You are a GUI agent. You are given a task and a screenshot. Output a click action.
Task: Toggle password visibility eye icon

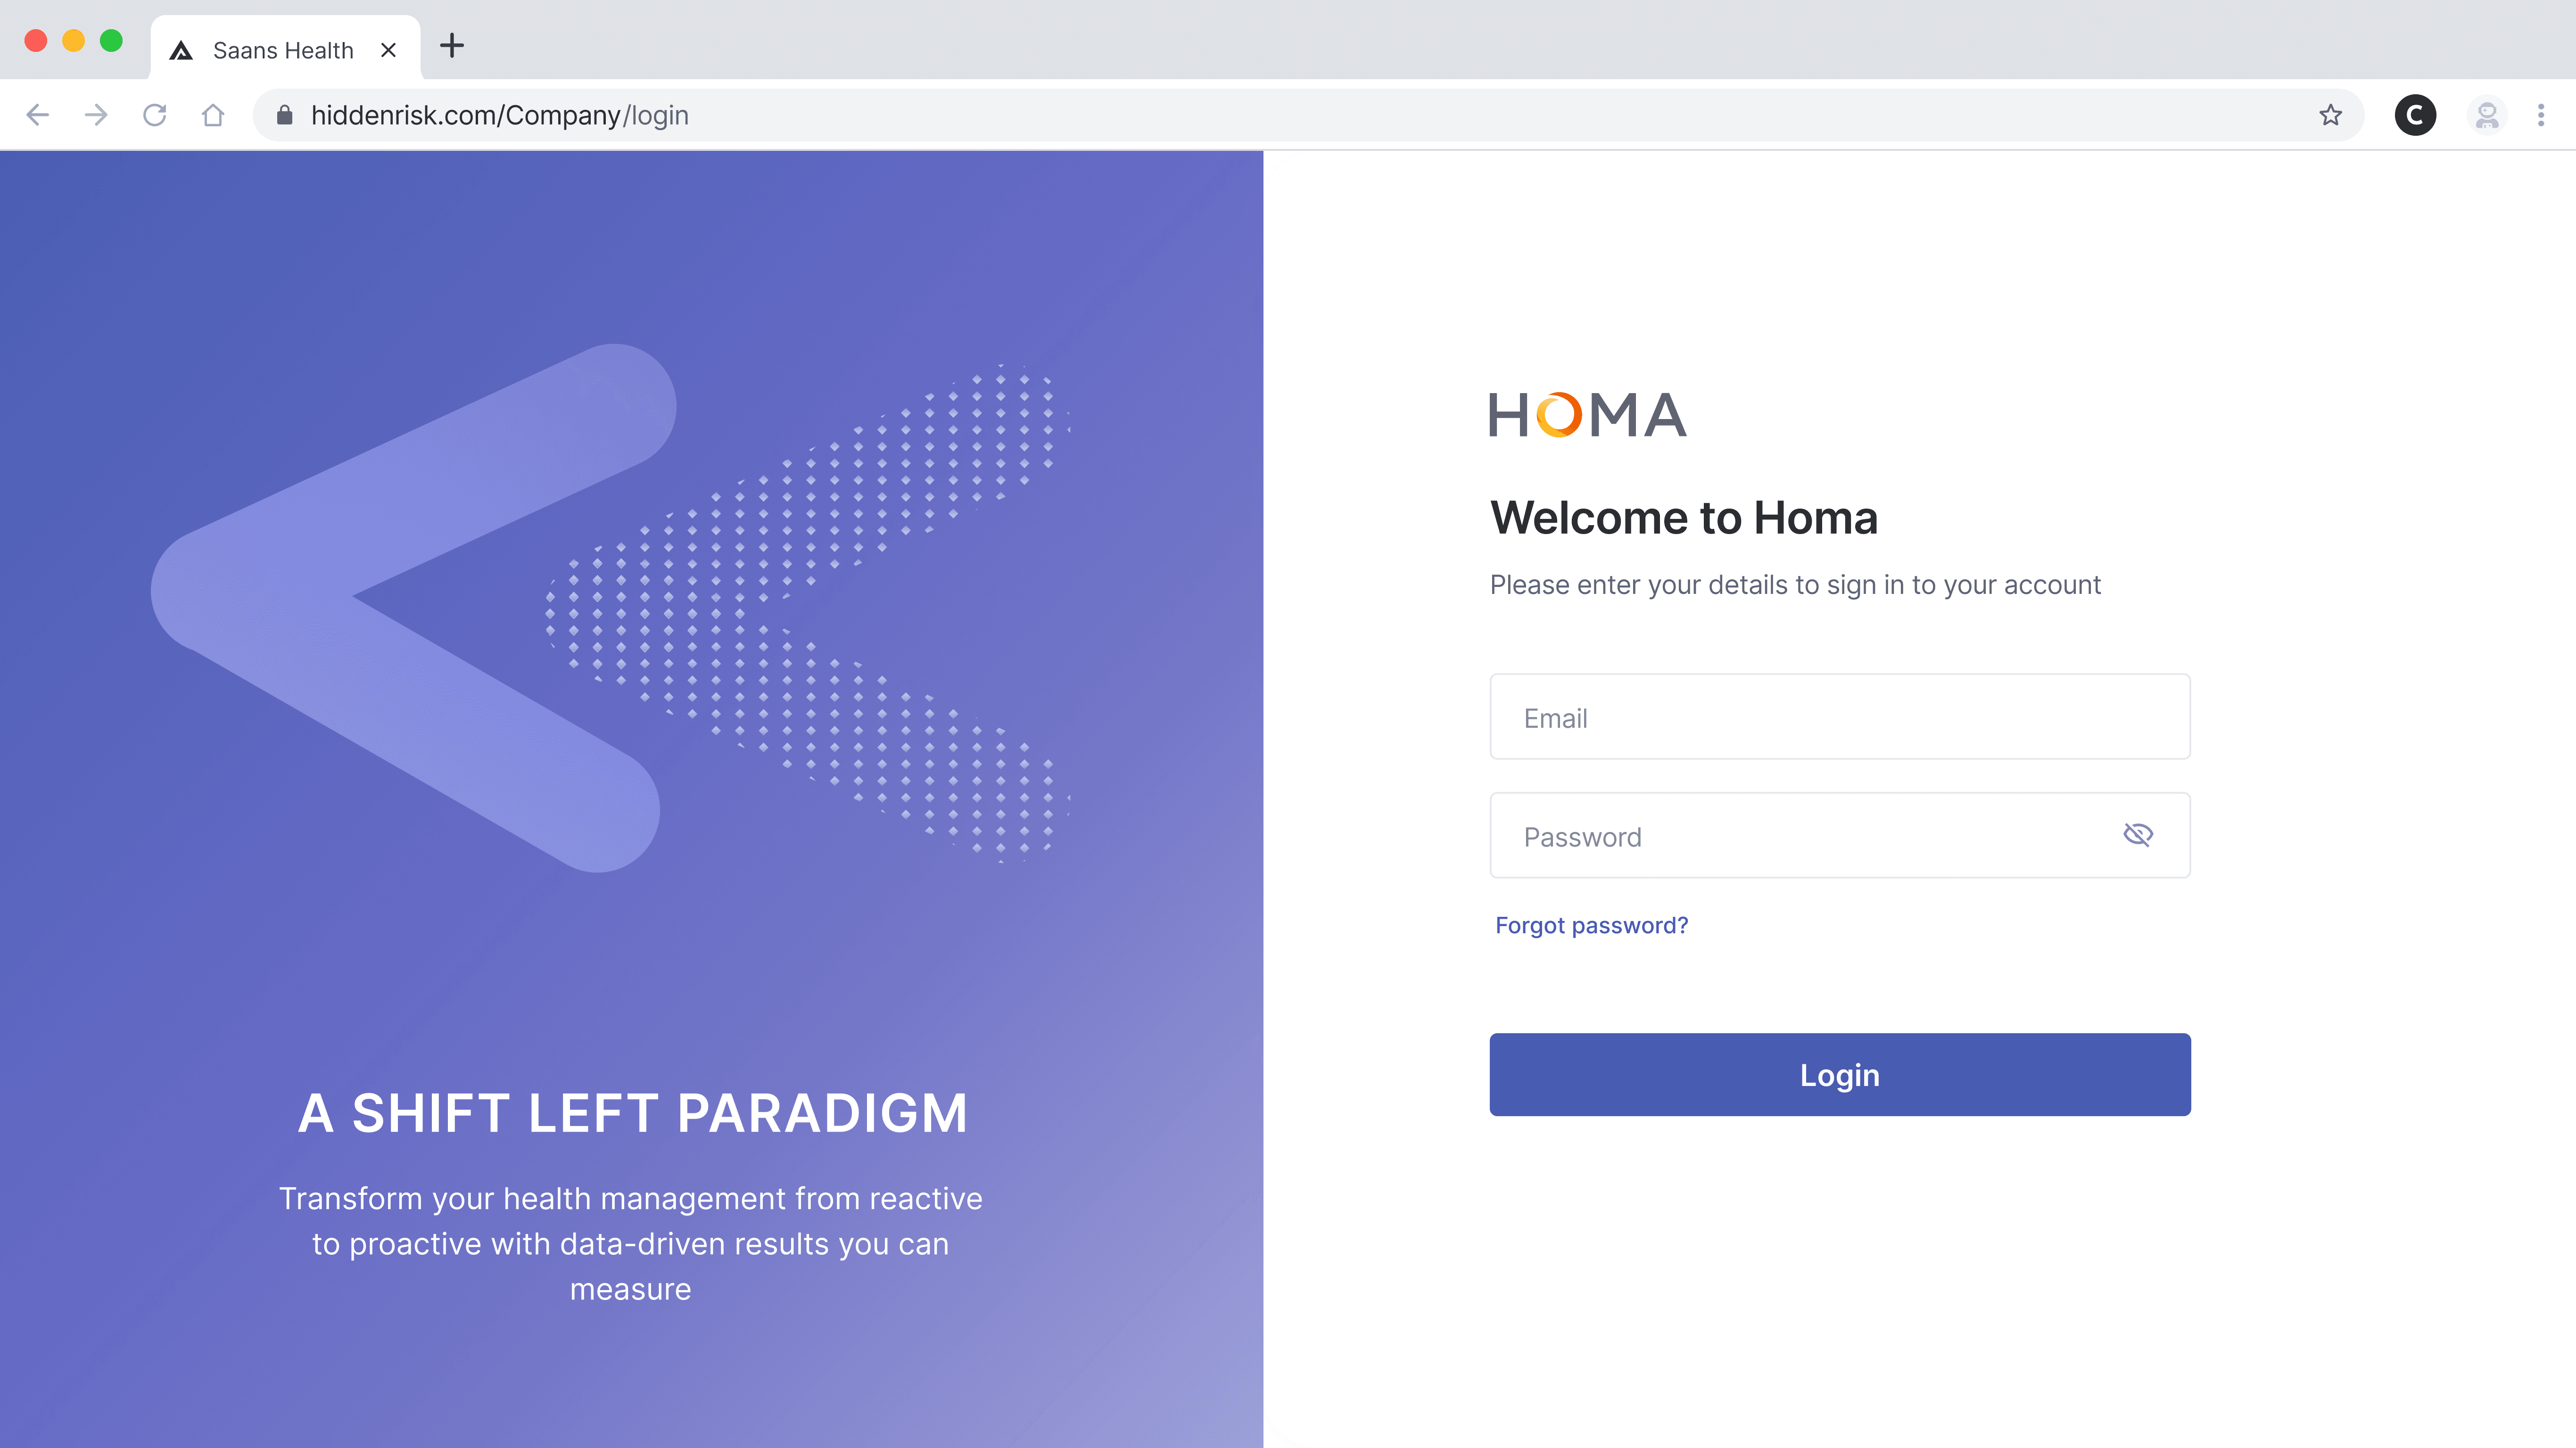pyautogui.click(x=2137, y=834)
